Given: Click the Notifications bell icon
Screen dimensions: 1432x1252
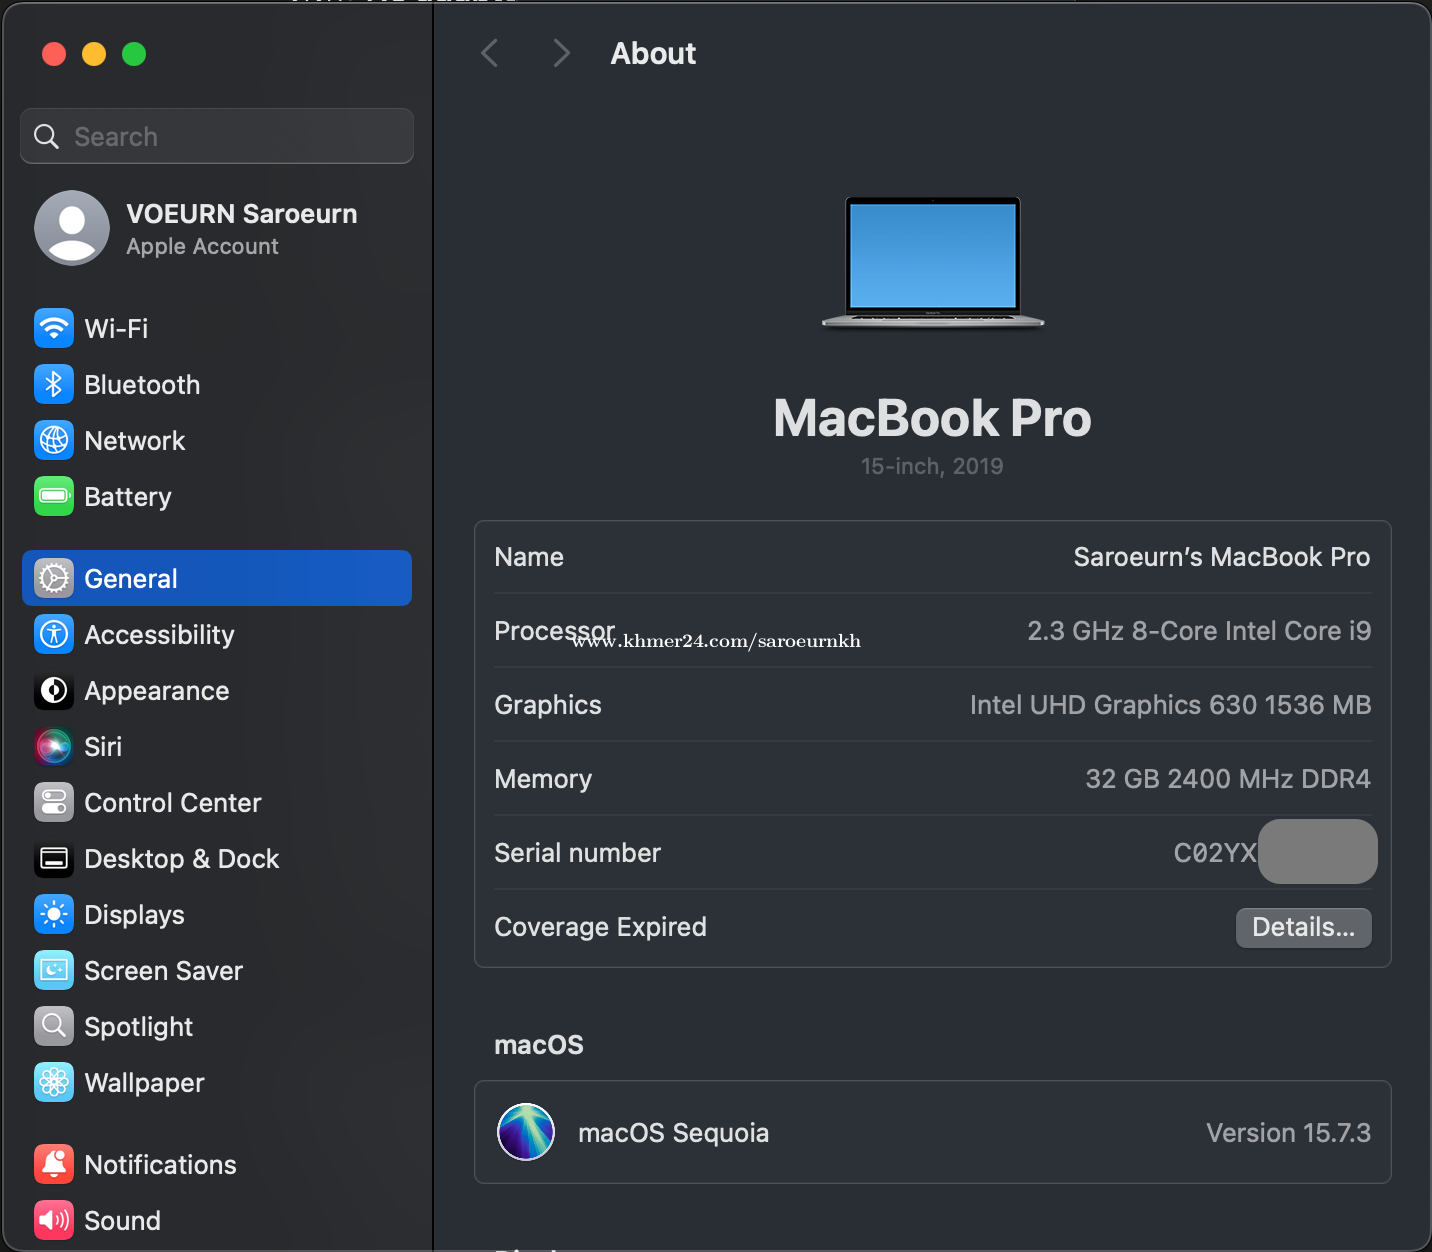Looking at the screenshot, I should click(54, 1164).
